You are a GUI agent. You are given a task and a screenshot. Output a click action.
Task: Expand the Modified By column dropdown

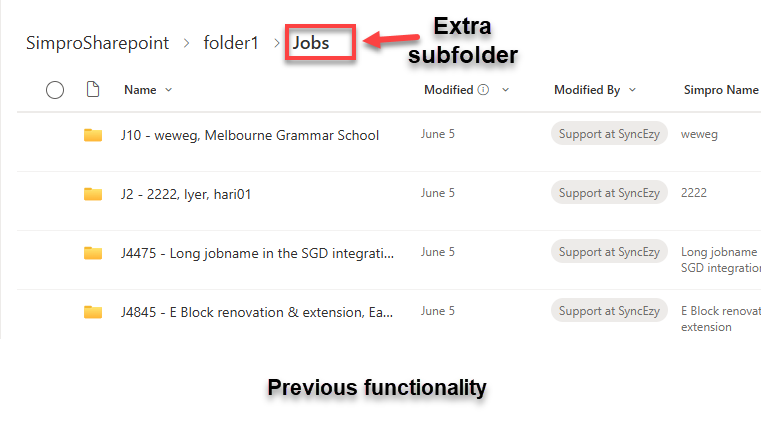click(632, 90)
